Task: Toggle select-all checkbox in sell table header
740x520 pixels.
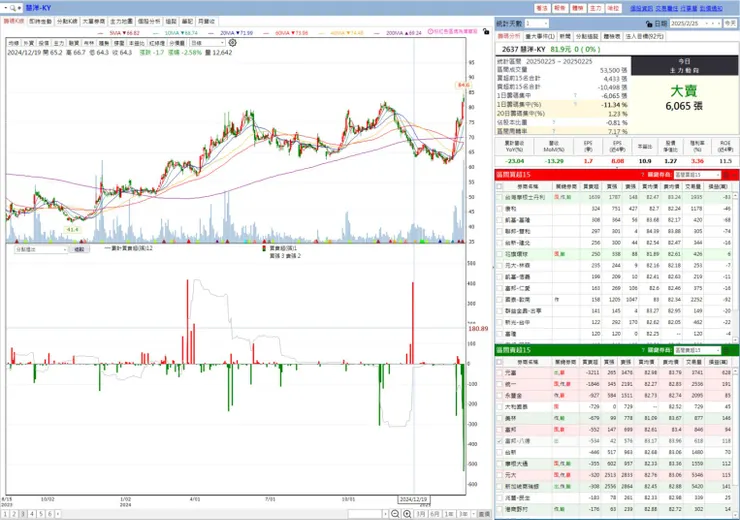Action: tap(499, 362)
